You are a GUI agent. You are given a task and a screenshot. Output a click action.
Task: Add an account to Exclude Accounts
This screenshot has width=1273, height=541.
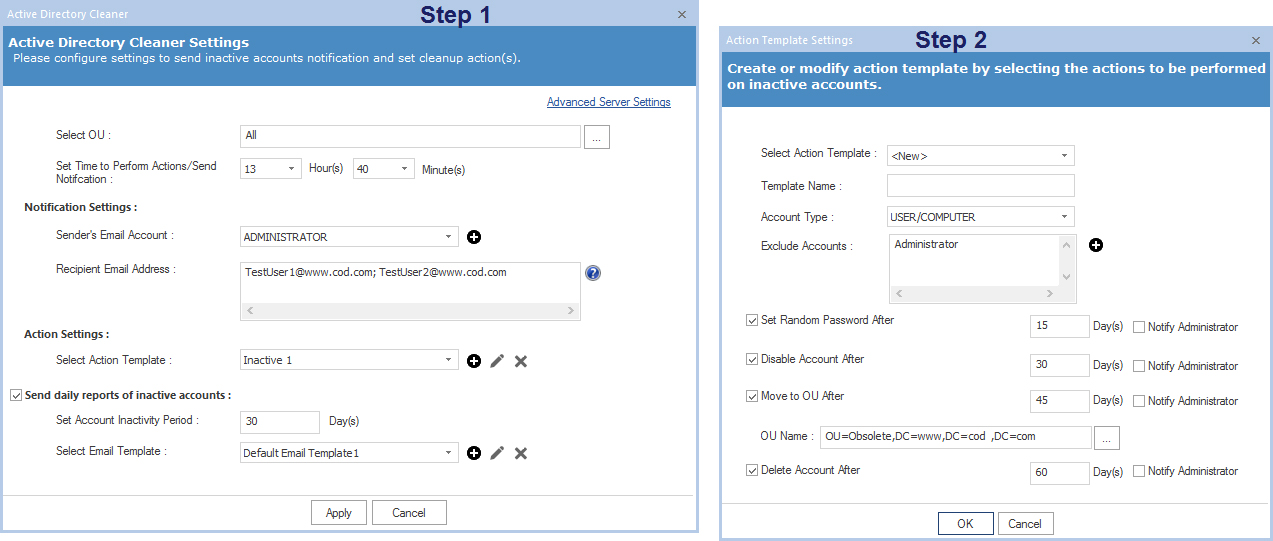[x=1096, y=245]
